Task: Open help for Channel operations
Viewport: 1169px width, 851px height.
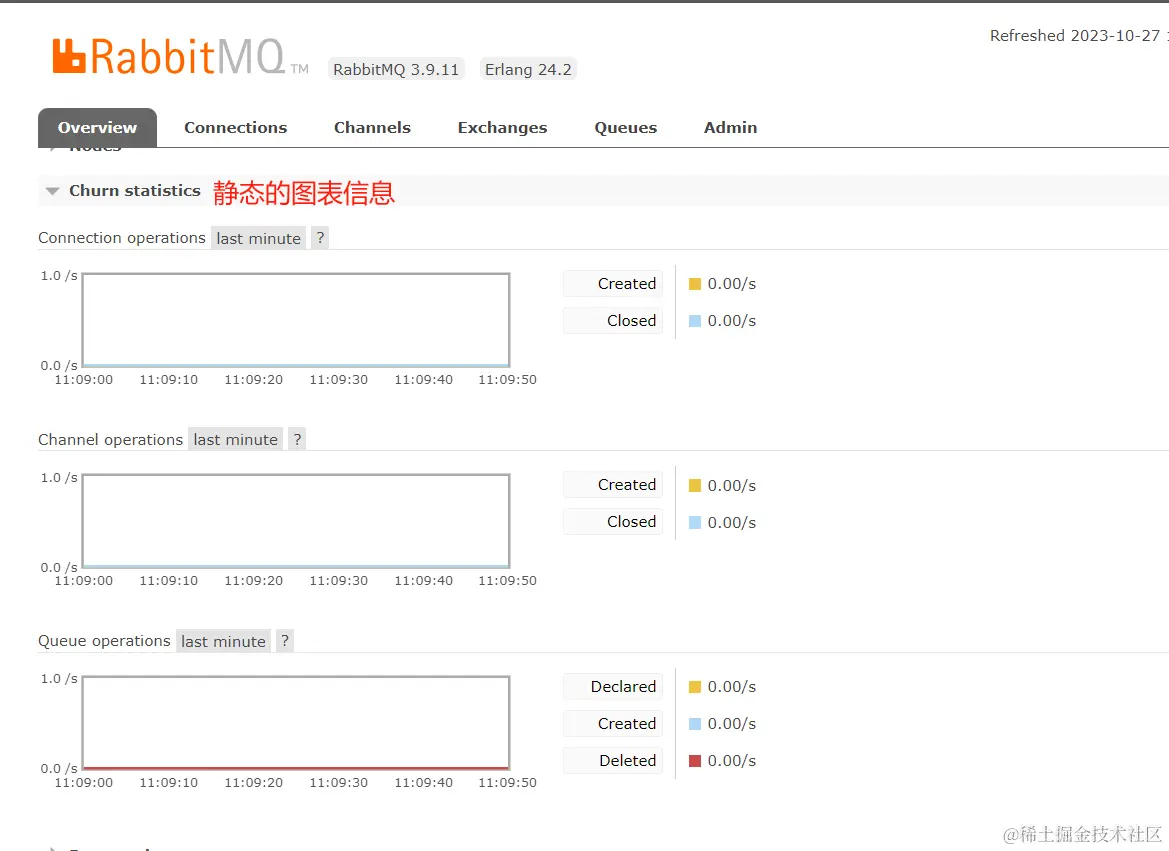Action: [297, 439]
